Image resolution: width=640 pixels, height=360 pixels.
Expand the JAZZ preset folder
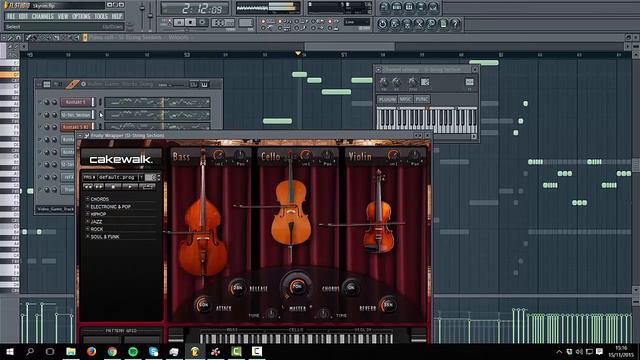(87, 221)
